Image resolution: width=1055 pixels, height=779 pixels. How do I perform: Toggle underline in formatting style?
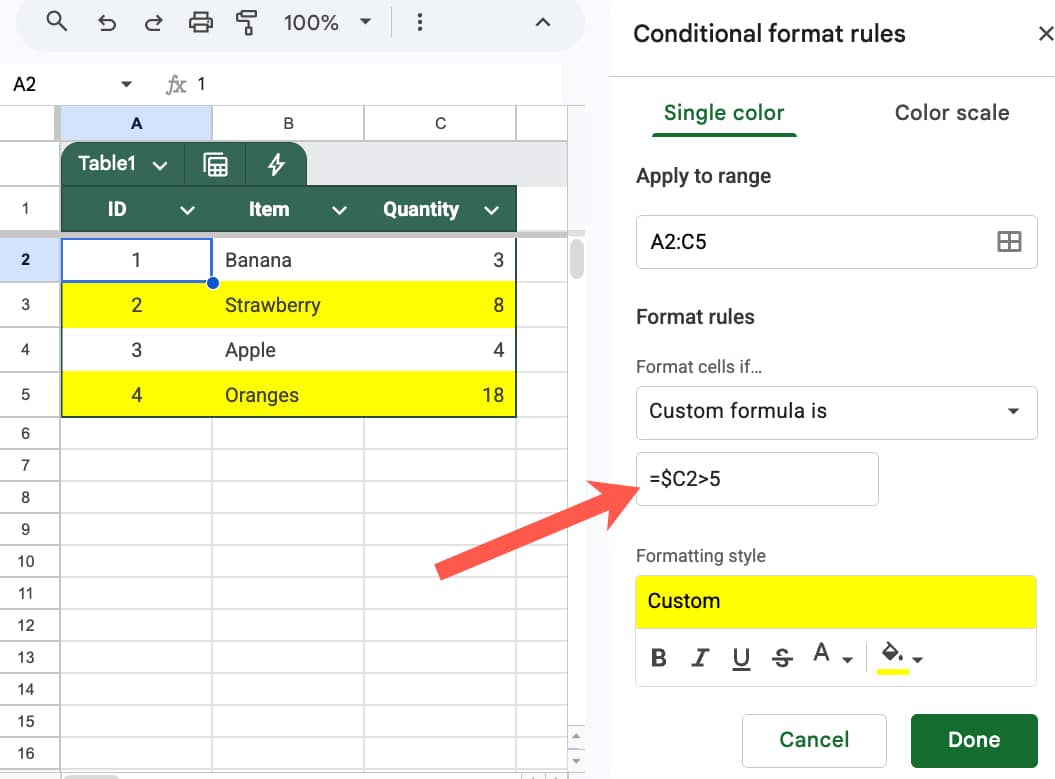[741, 657]
